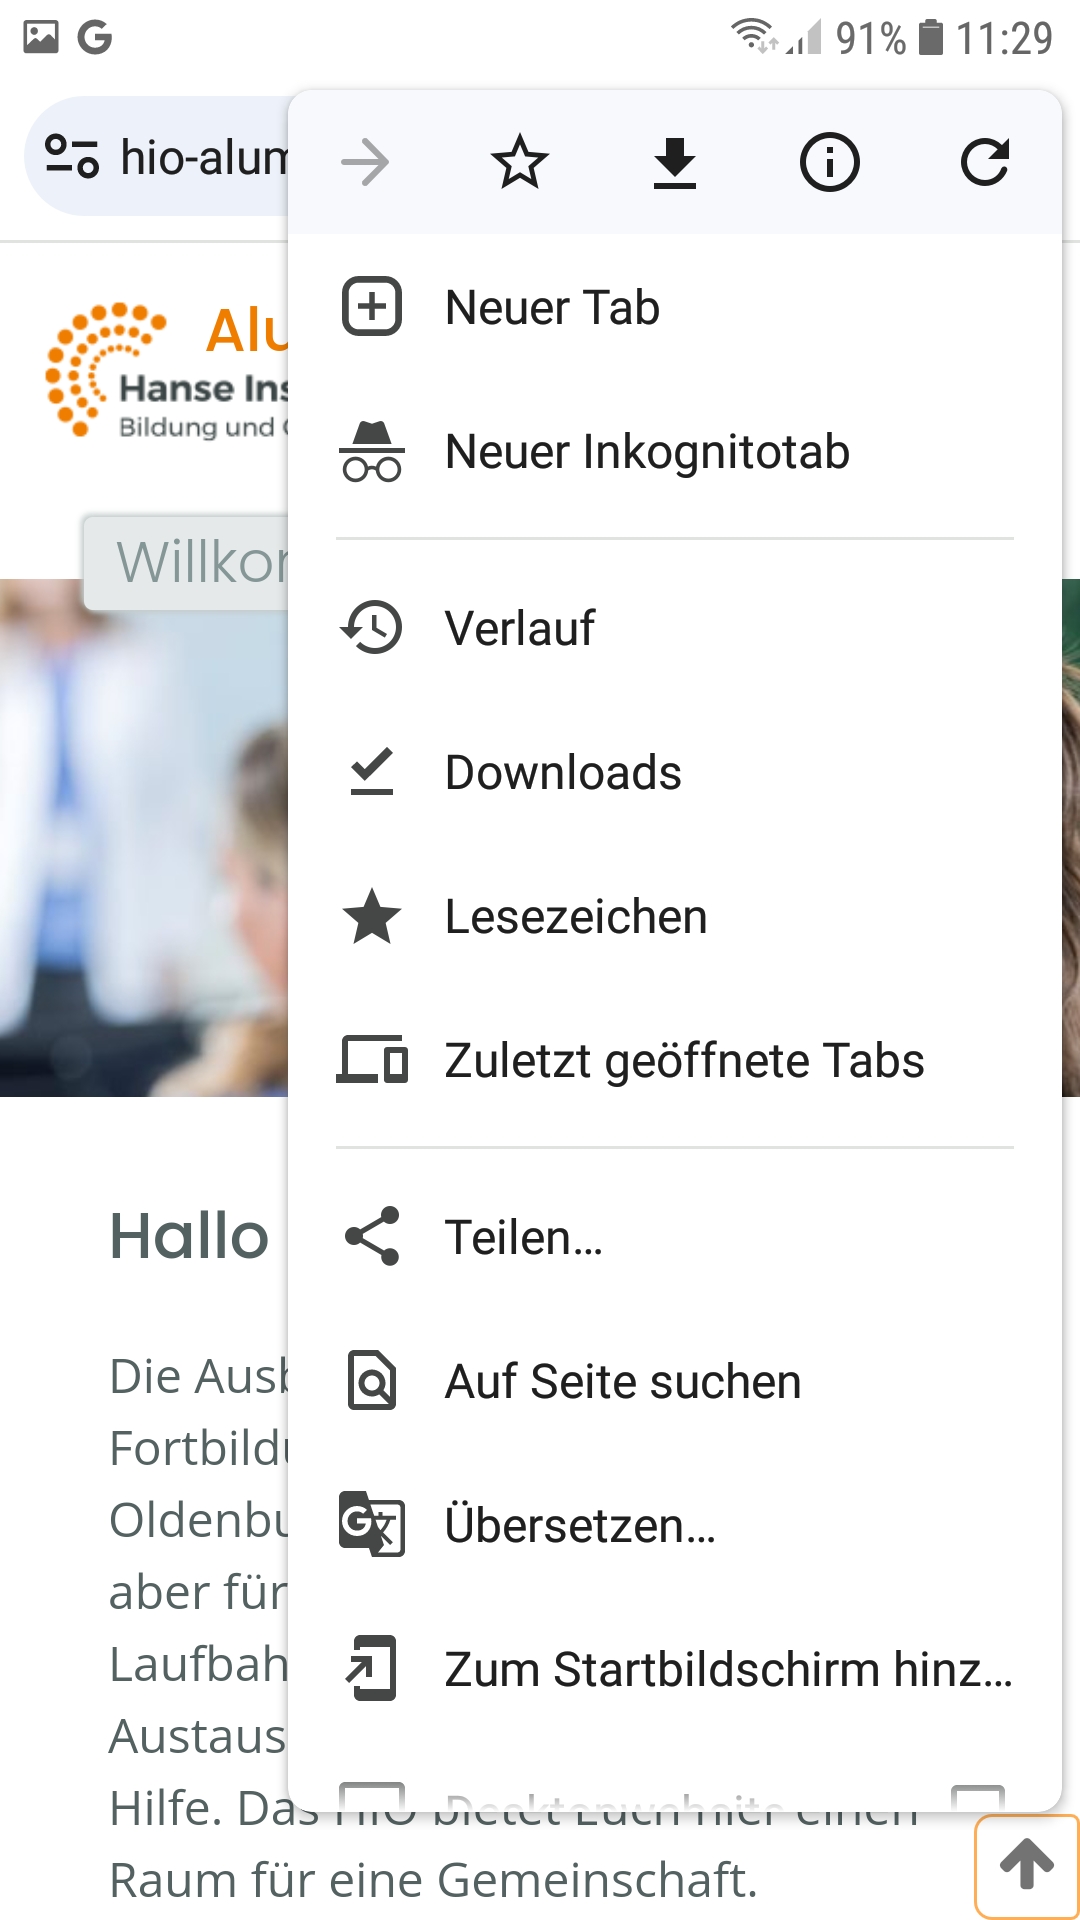Select Auf Seite suchen
Screen dimensions: 1080x1920
622,1381
